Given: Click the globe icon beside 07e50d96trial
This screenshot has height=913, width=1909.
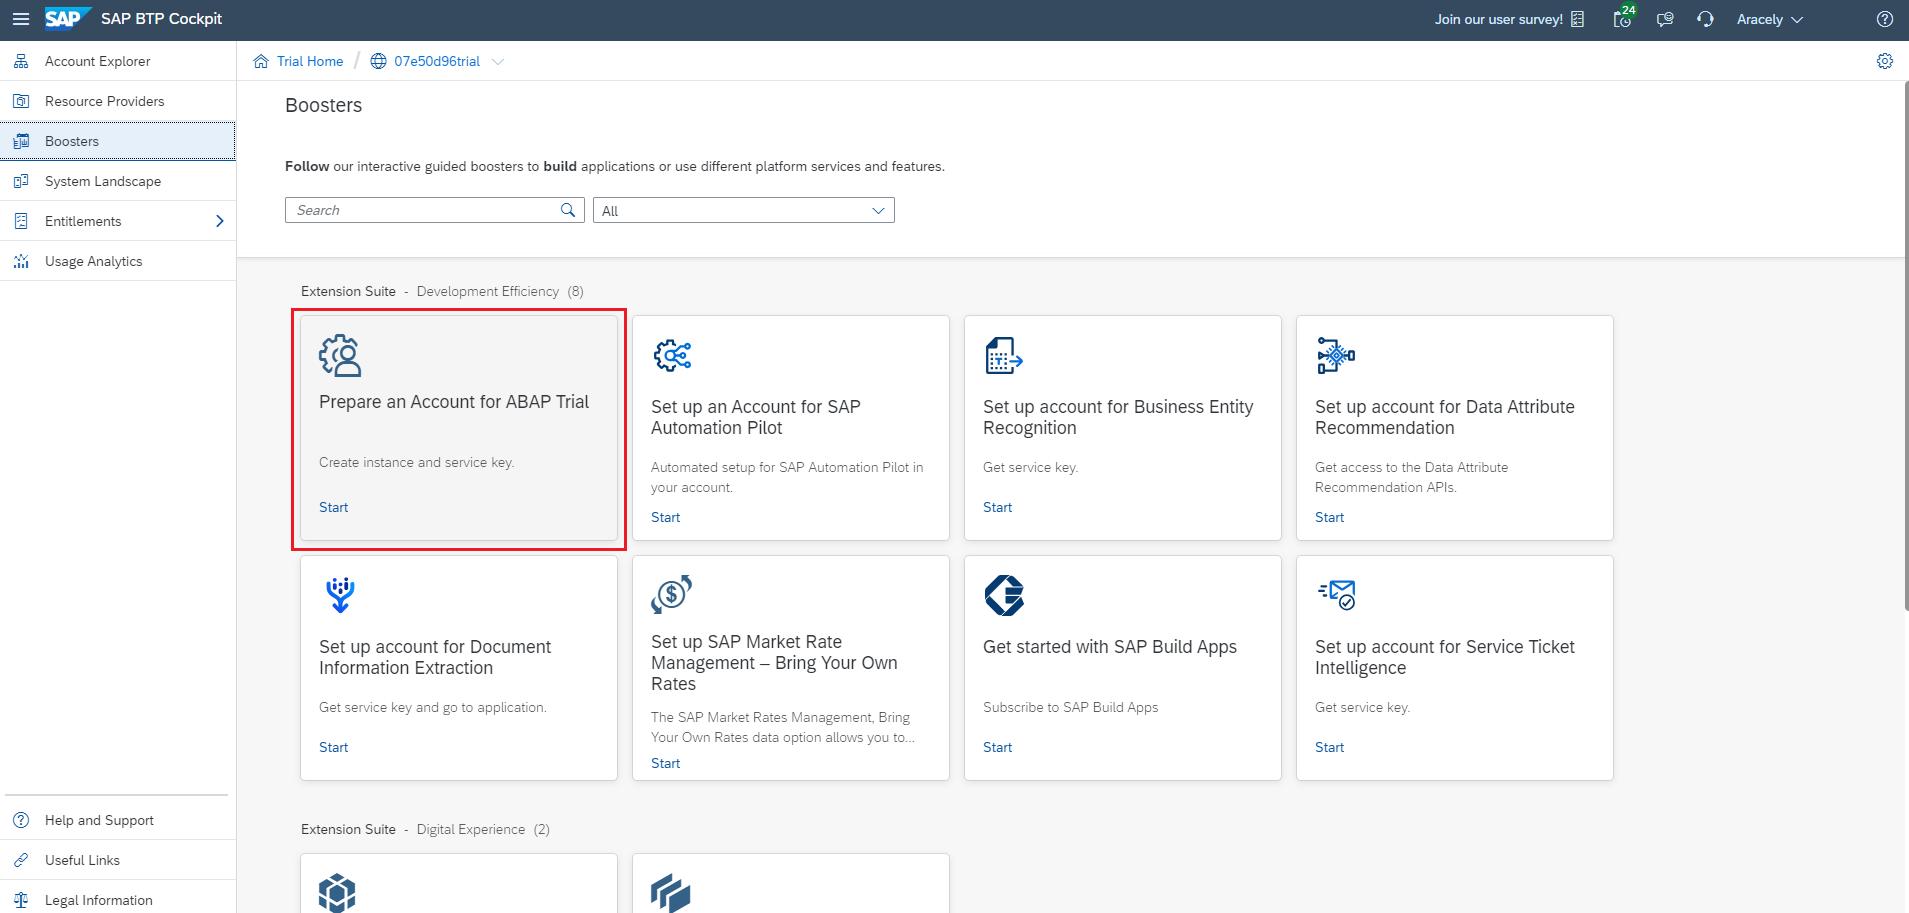Looking at the screenshot, I should 378,61.
